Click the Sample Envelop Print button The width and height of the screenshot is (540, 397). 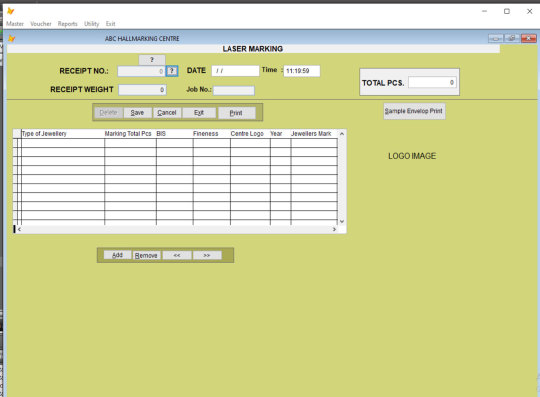414,111
